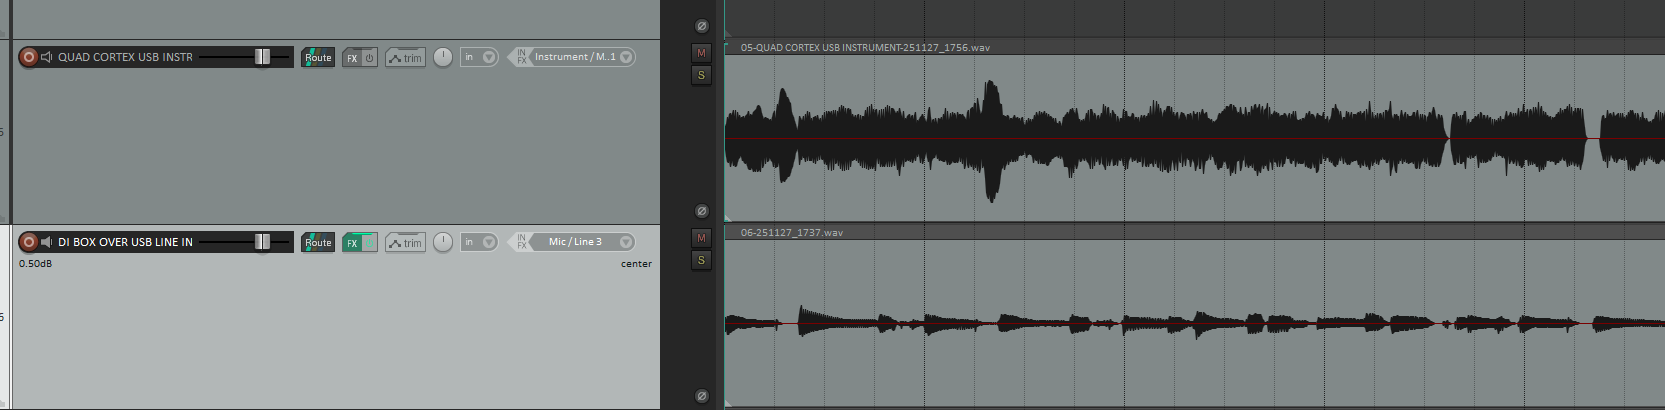Image resolution: width=1665 pixels, height=410 pixels.
Task: Toggle FX bypass power on the DI BOX track
Action: point(369,243)
